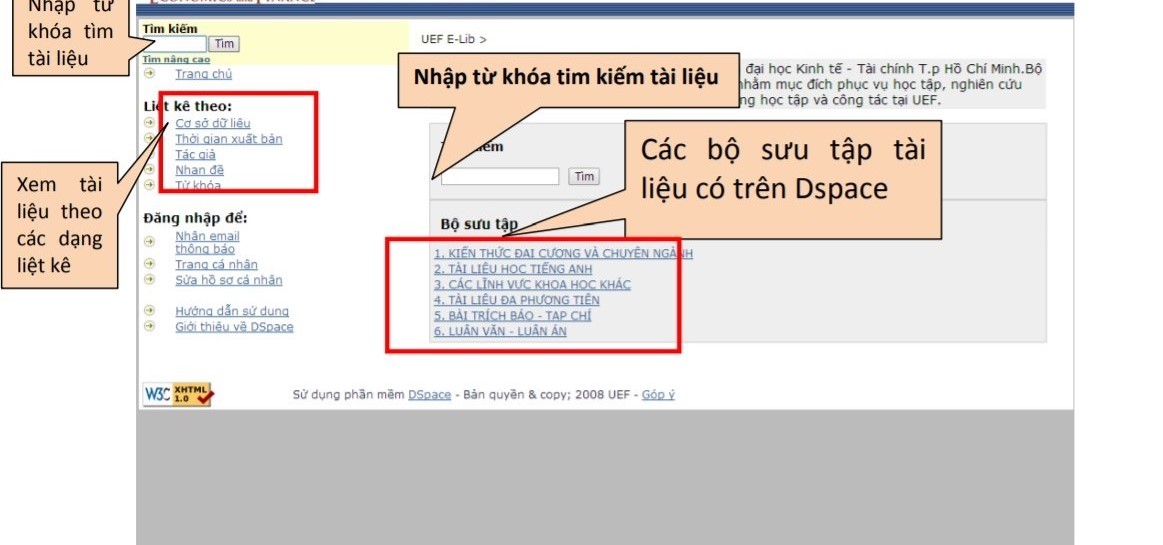Image resolution: width=1163 pixels, height=545 pixels.
Task: Click the W3C XHTML 1.0 validation badge
Action: pos(178,395)
